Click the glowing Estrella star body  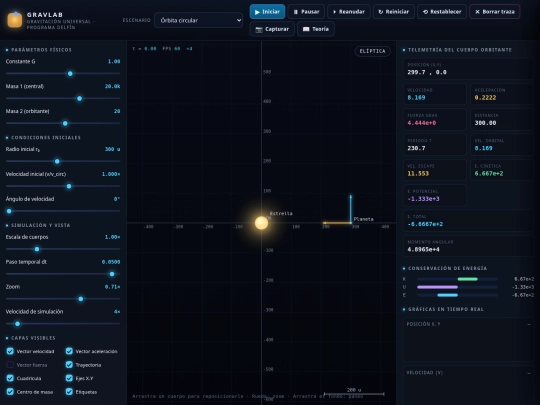pyautogui.click(x=261, y=223)
